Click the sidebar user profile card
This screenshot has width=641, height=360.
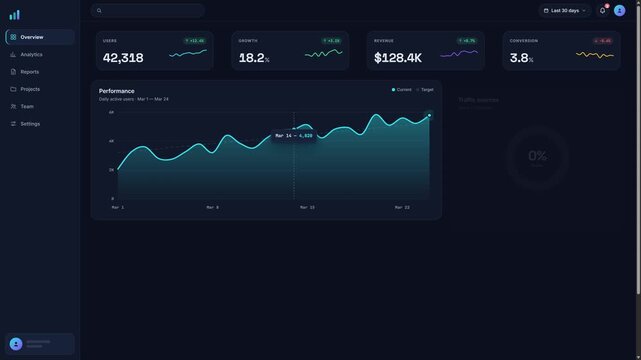click(40, 344)
